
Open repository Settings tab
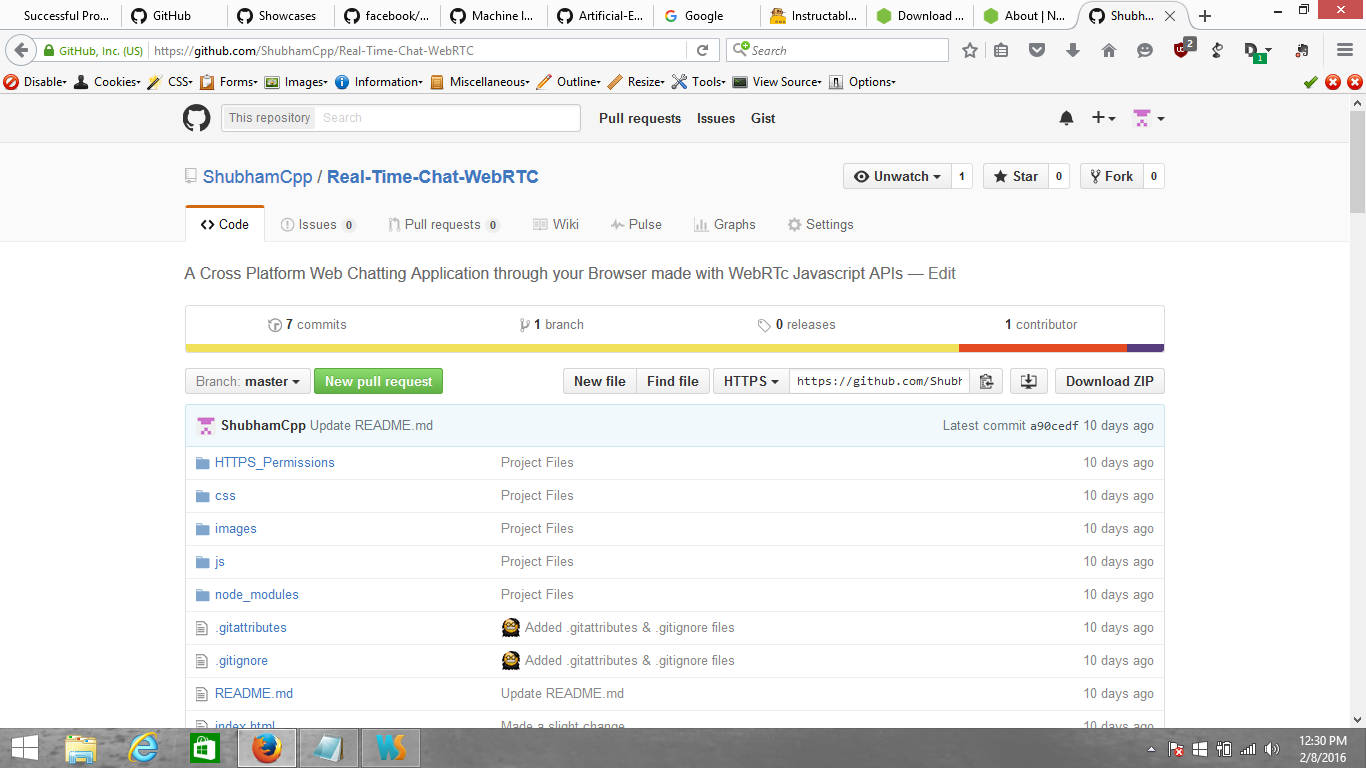820,224
